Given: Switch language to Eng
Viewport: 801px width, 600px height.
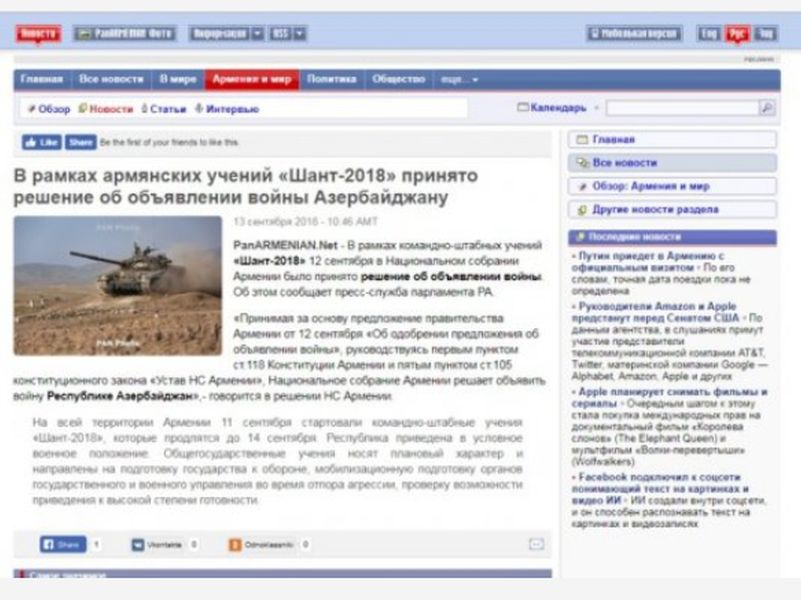Looking at the screenshot, I should (x=708, y=34).
